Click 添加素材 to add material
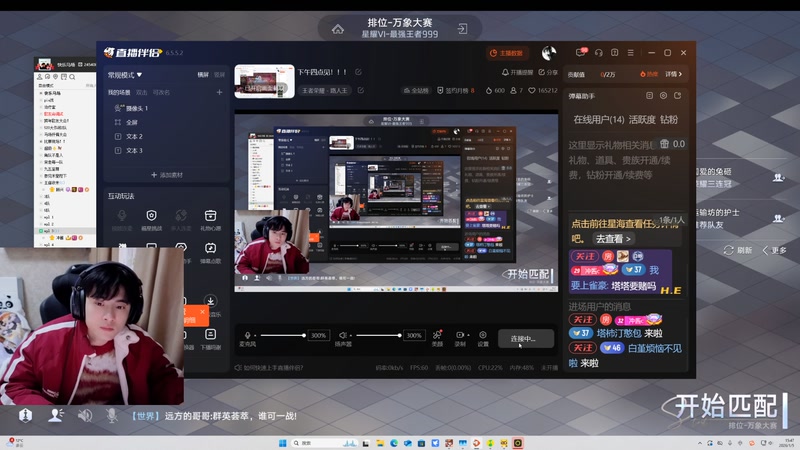 point(167,174)
